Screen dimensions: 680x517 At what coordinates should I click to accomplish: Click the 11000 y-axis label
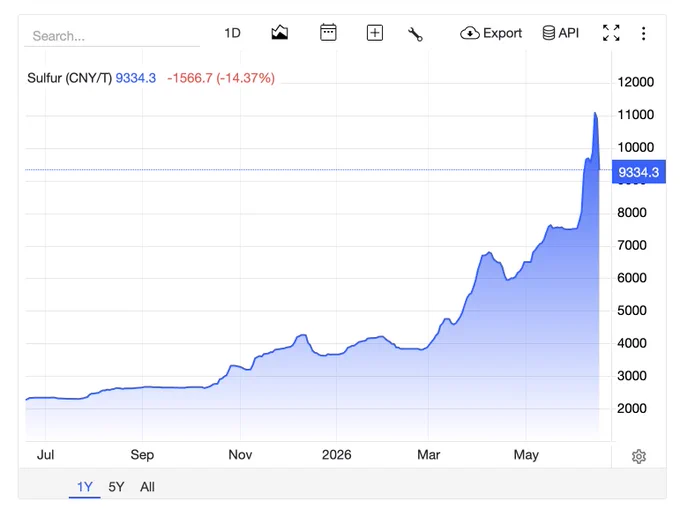coord(635,115)
